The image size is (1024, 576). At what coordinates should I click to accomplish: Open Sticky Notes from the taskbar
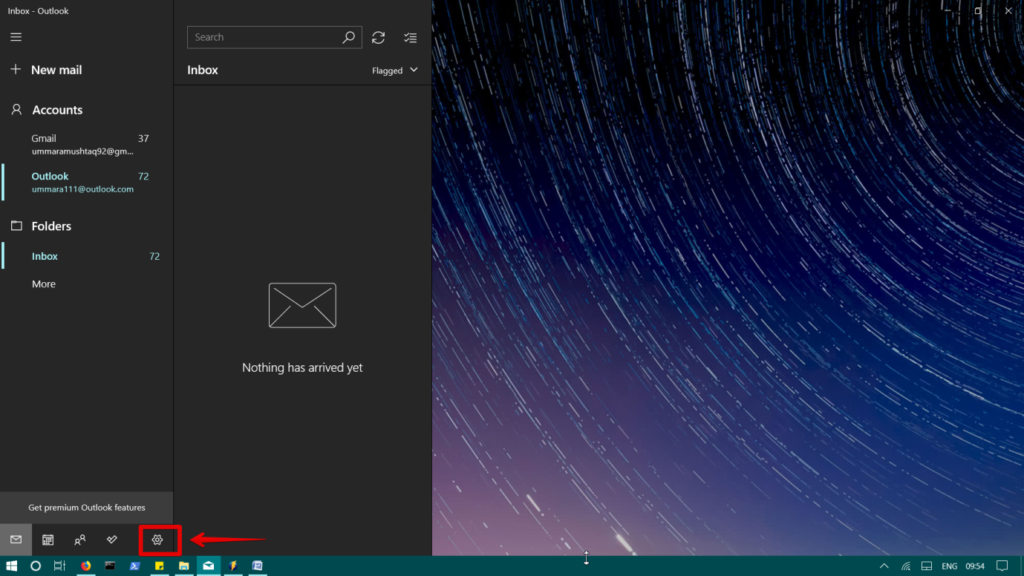pyautogui.click(x=159, y=566)
